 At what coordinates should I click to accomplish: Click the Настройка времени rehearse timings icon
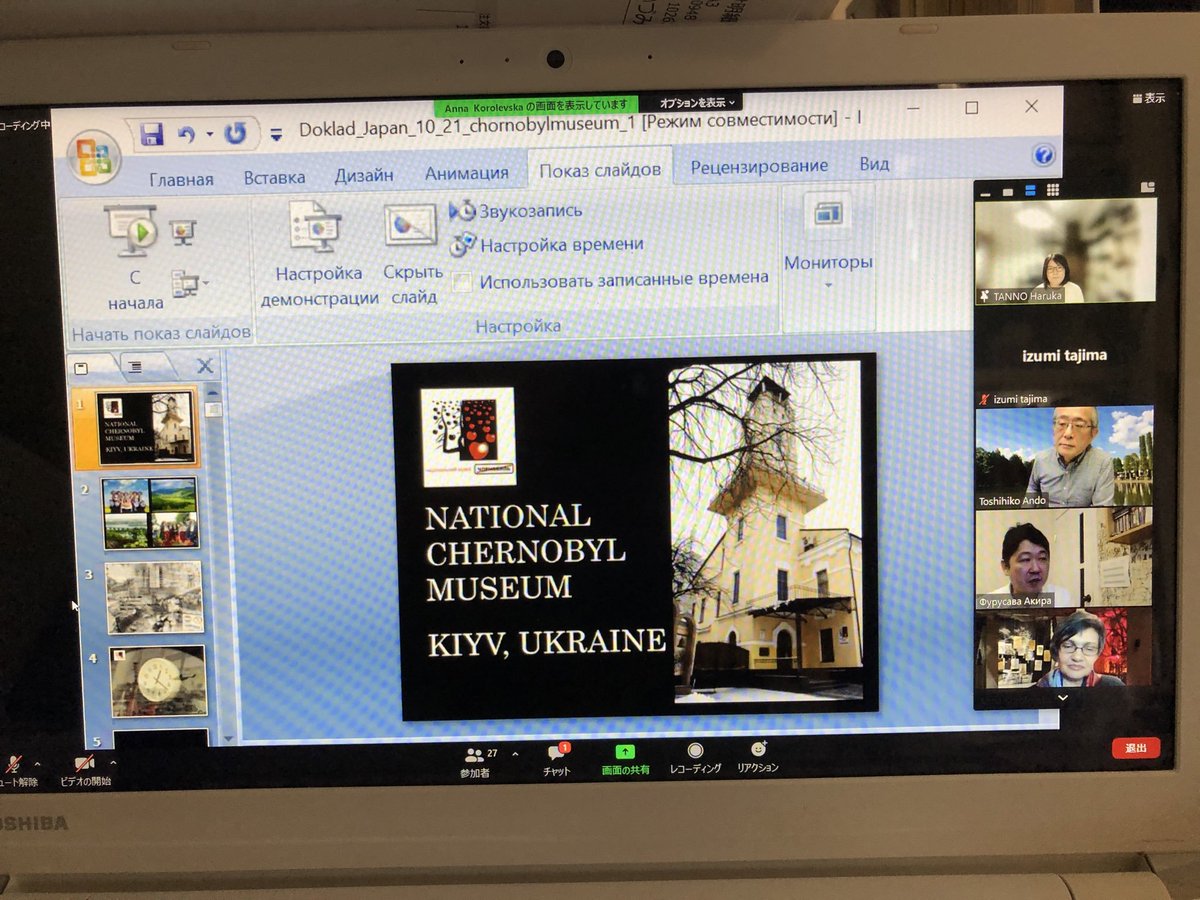point(462,244)
